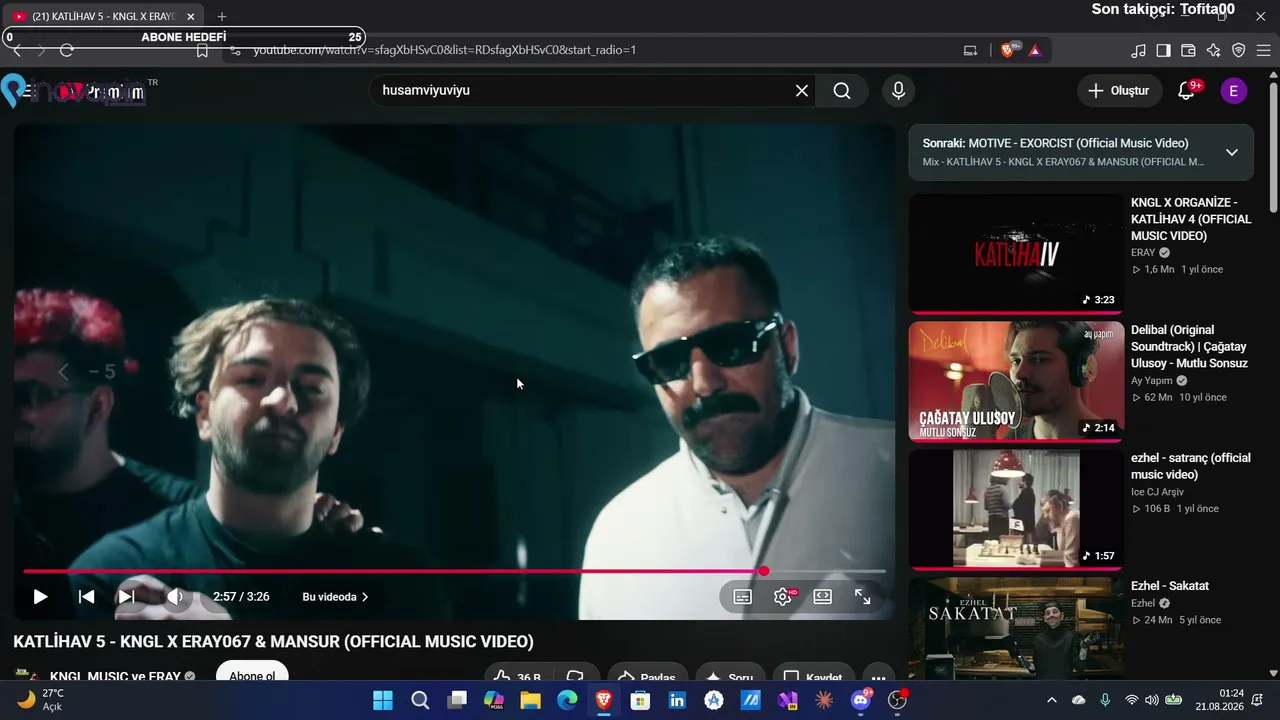Open the system tray microphone icon

pyautogui.click(x=1105, y=700)
